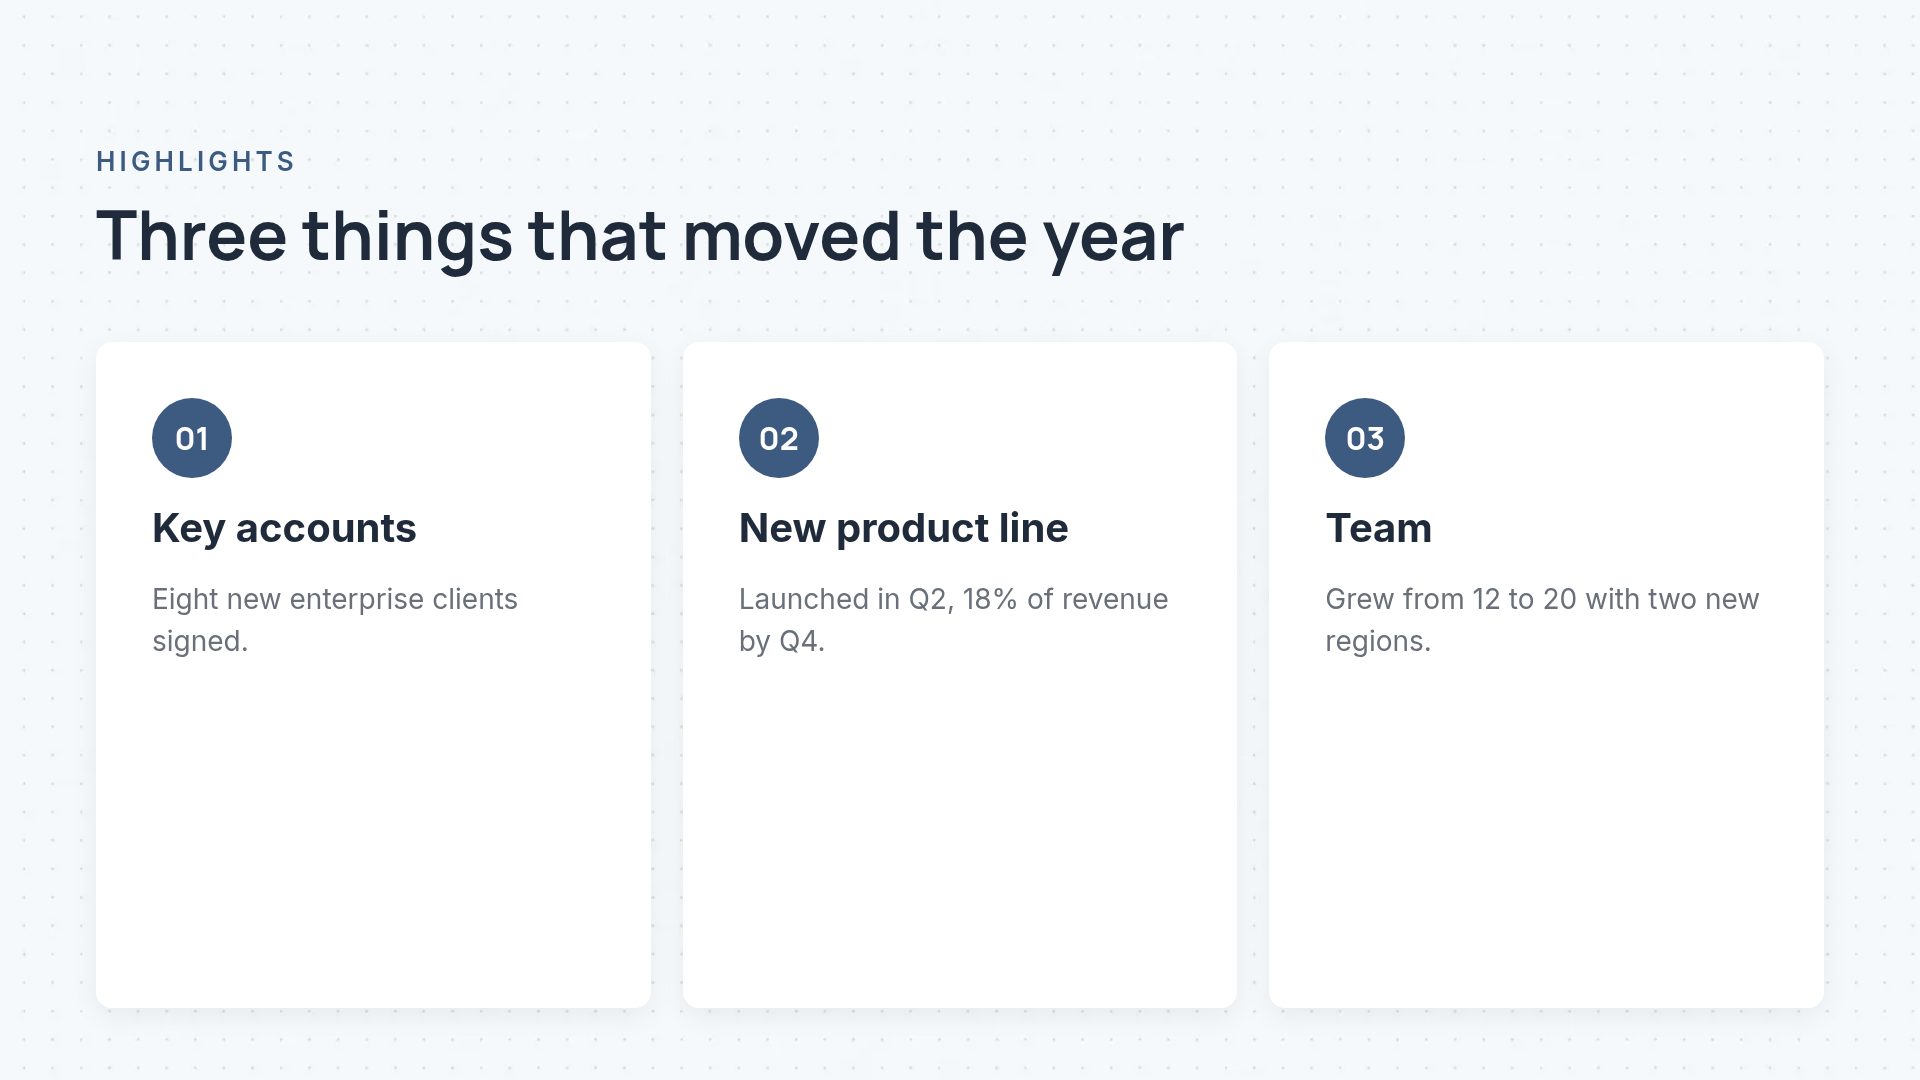Click the Eight new enterprise clients text
1920x1080 pixels.
pos(335,599)
